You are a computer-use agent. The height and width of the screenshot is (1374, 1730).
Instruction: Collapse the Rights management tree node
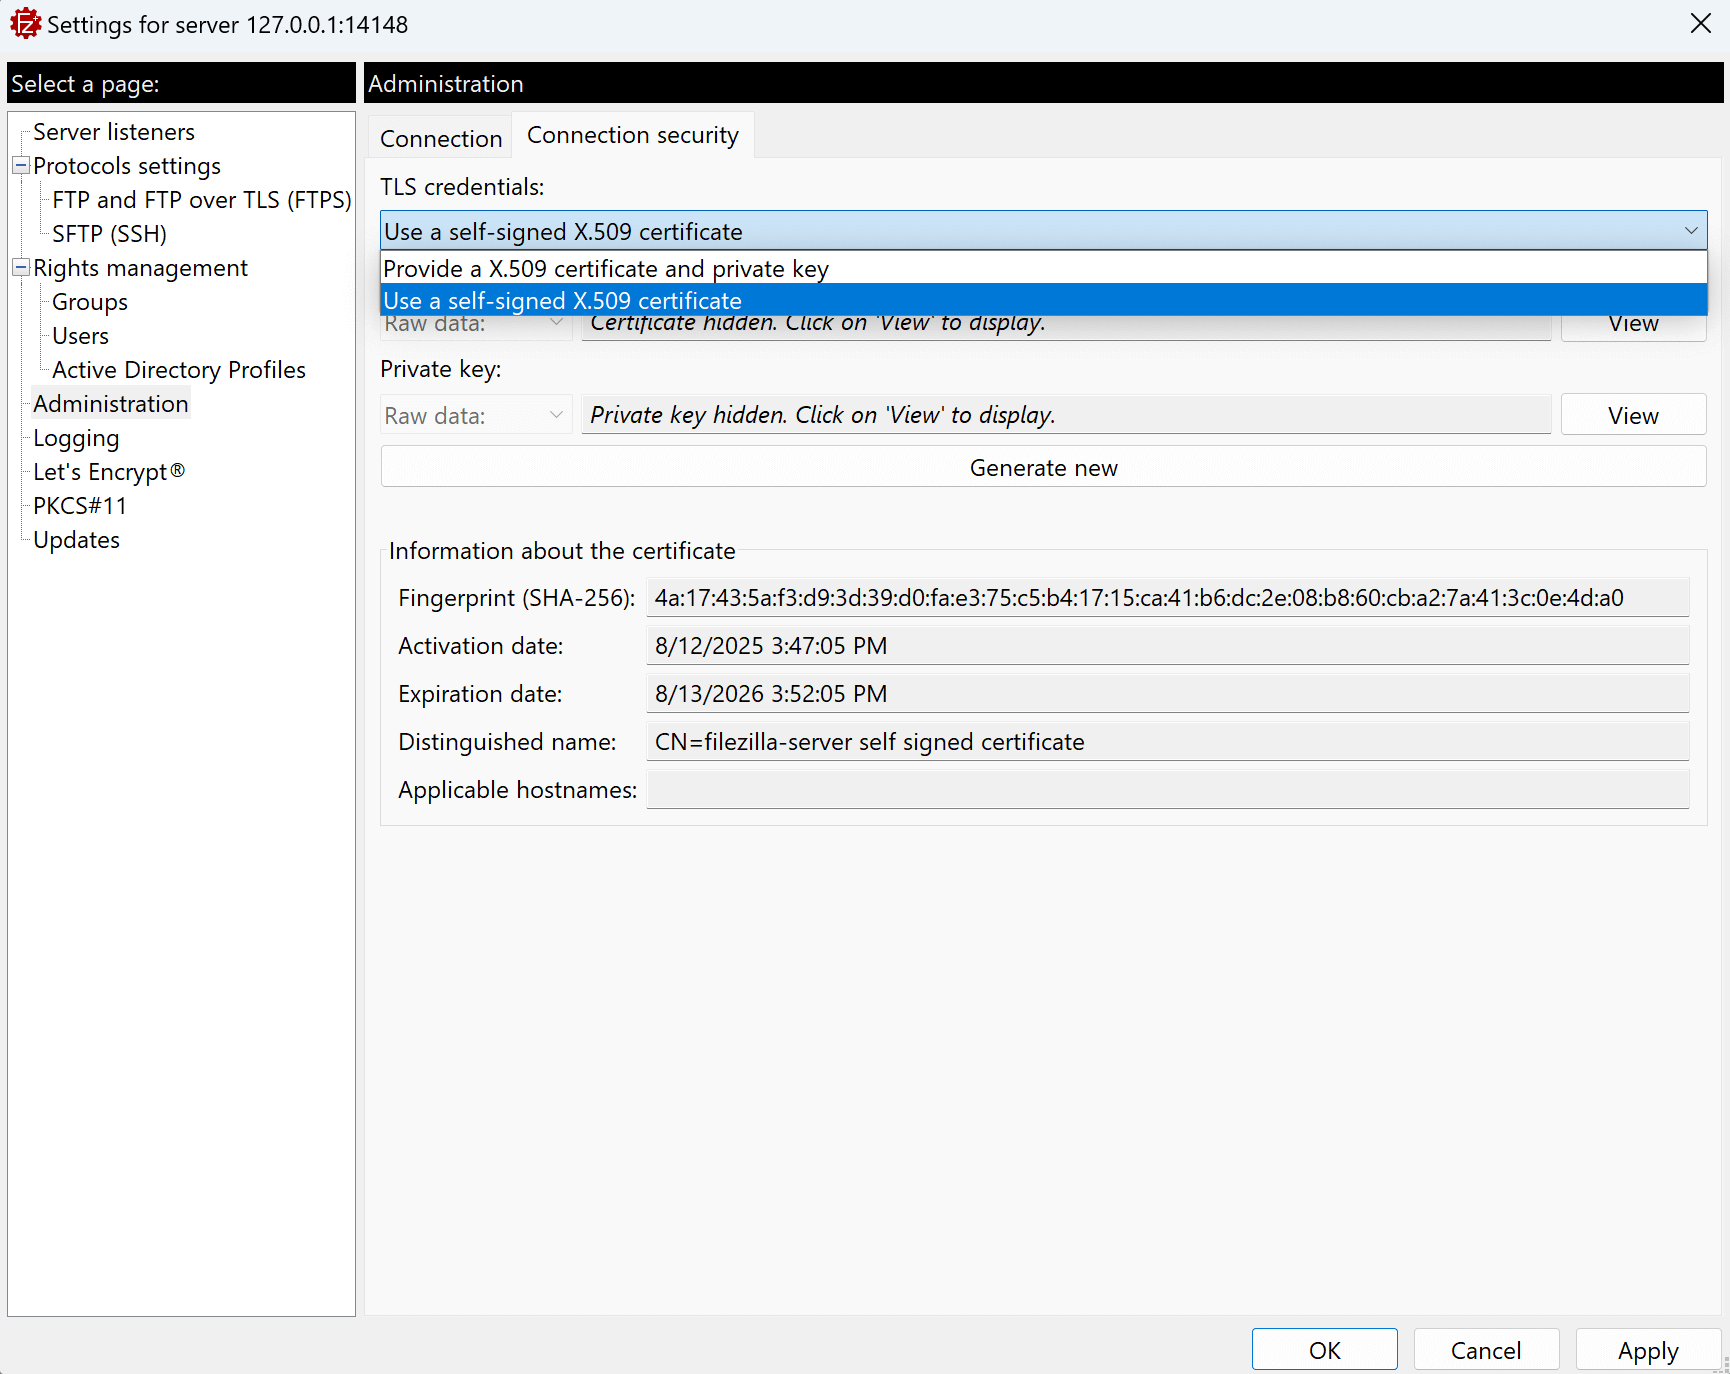click(x=21, y=267)
